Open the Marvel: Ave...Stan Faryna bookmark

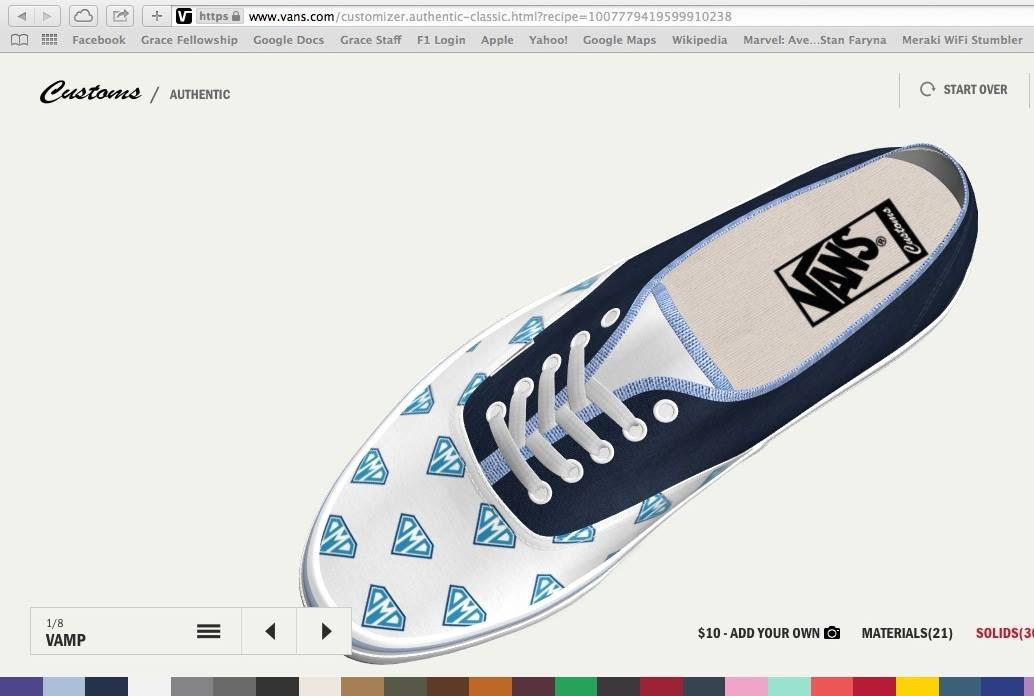814,40
